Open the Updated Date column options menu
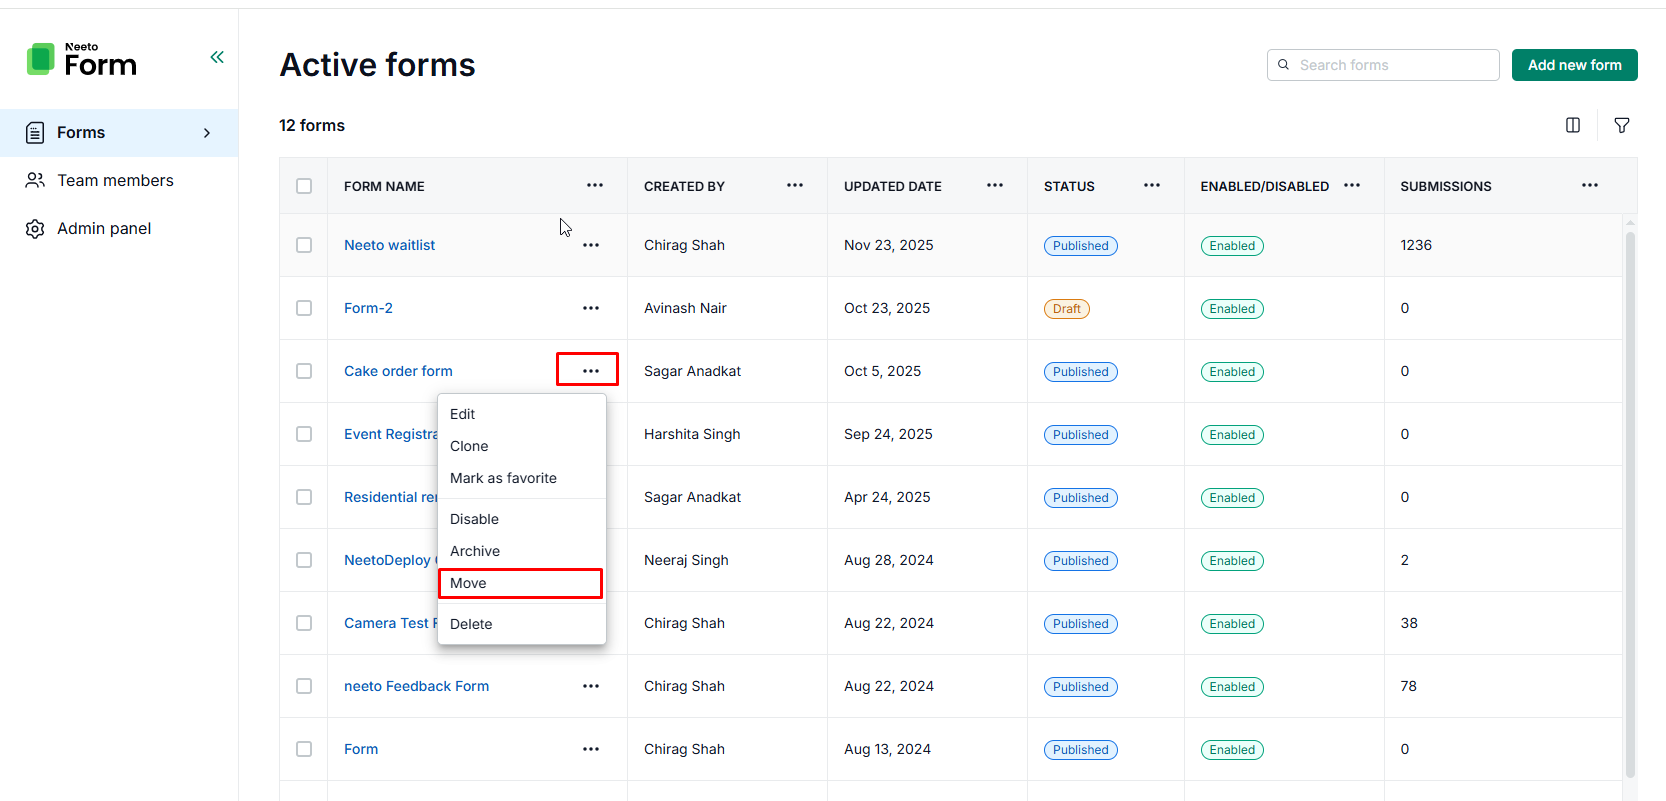The image size is (1666, 801). [x=994, y=185]
